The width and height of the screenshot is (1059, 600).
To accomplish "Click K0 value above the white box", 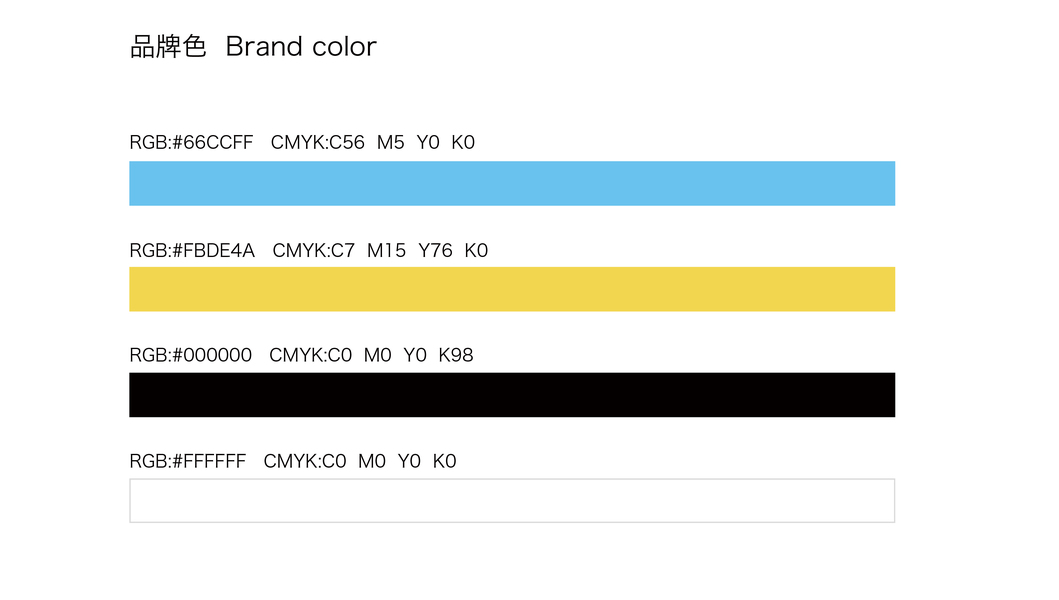I will [444, 461].
